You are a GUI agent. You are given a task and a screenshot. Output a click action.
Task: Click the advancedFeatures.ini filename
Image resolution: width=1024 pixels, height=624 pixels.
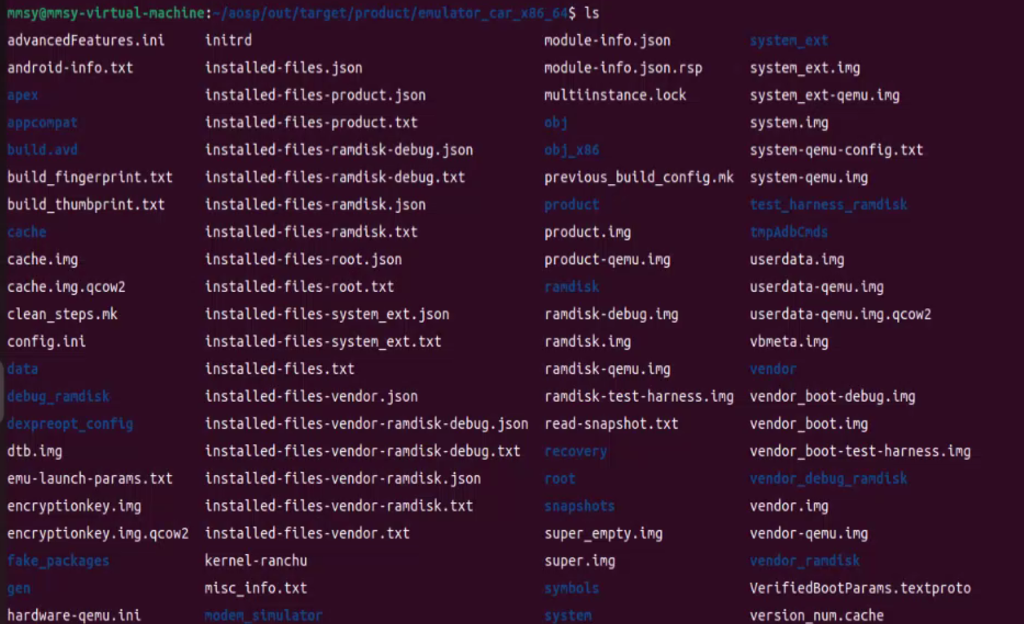(x=86, y=40)
